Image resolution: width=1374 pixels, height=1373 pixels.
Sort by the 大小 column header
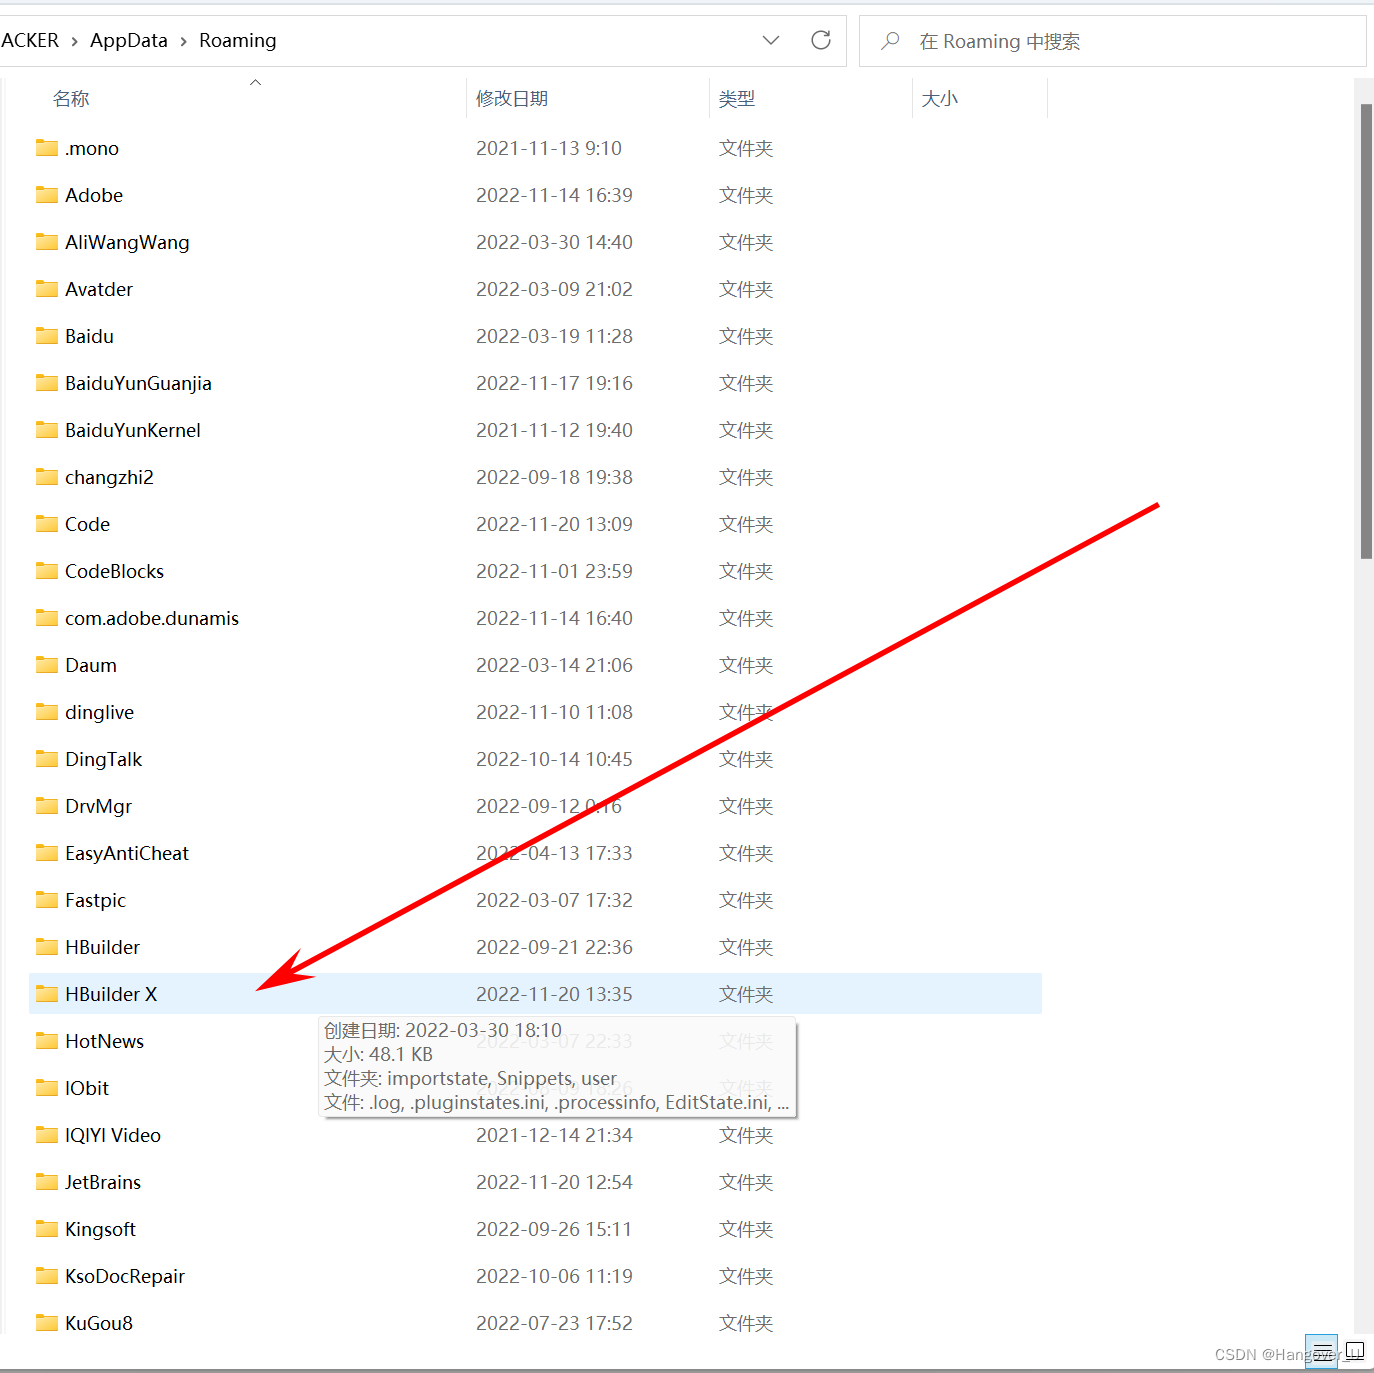pyautogui.click(x=939, y=98)
